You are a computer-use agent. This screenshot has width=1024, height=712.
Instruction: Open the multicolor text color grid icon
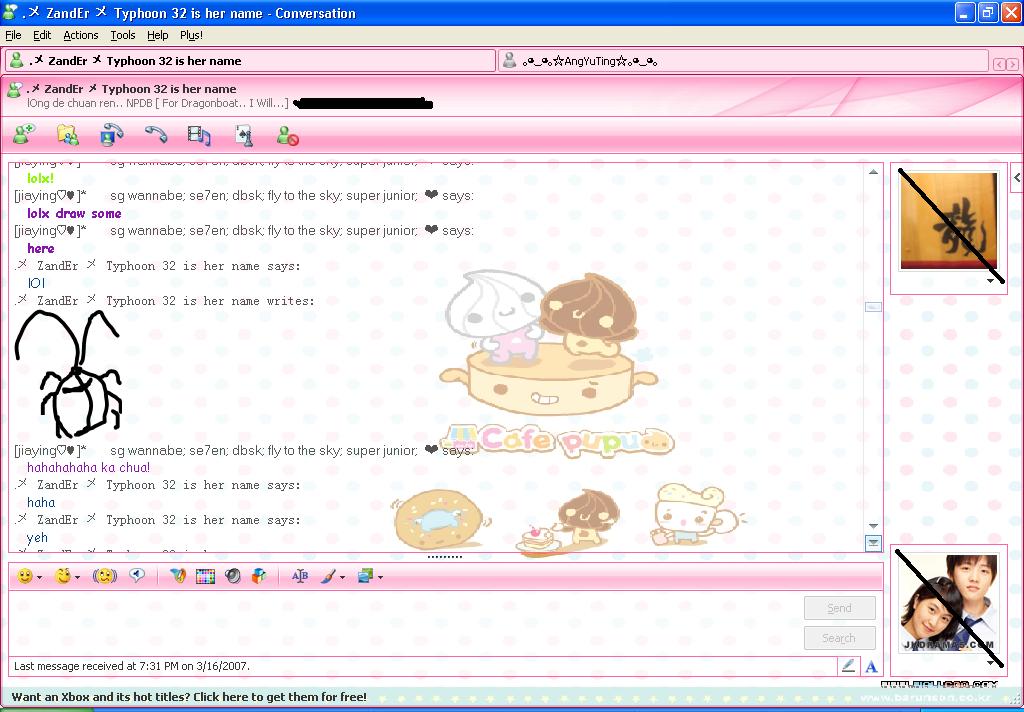pyautogui.click(x=205, y=576)
